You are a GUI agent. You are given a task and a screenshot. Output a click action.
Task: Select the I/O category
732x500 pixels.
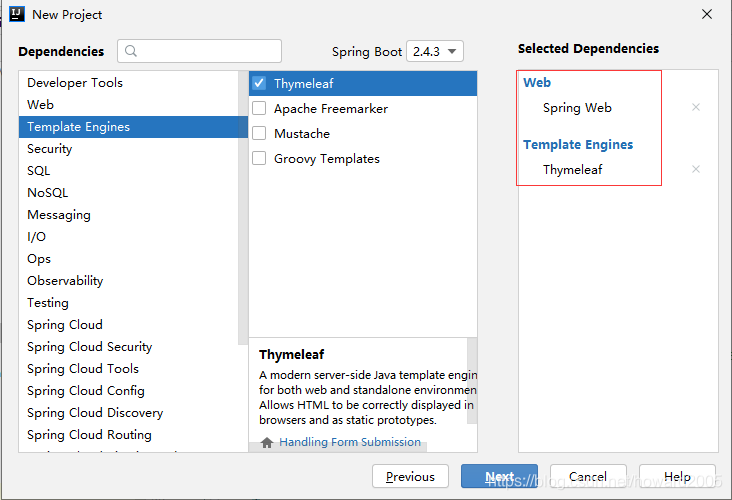(128, 237)
